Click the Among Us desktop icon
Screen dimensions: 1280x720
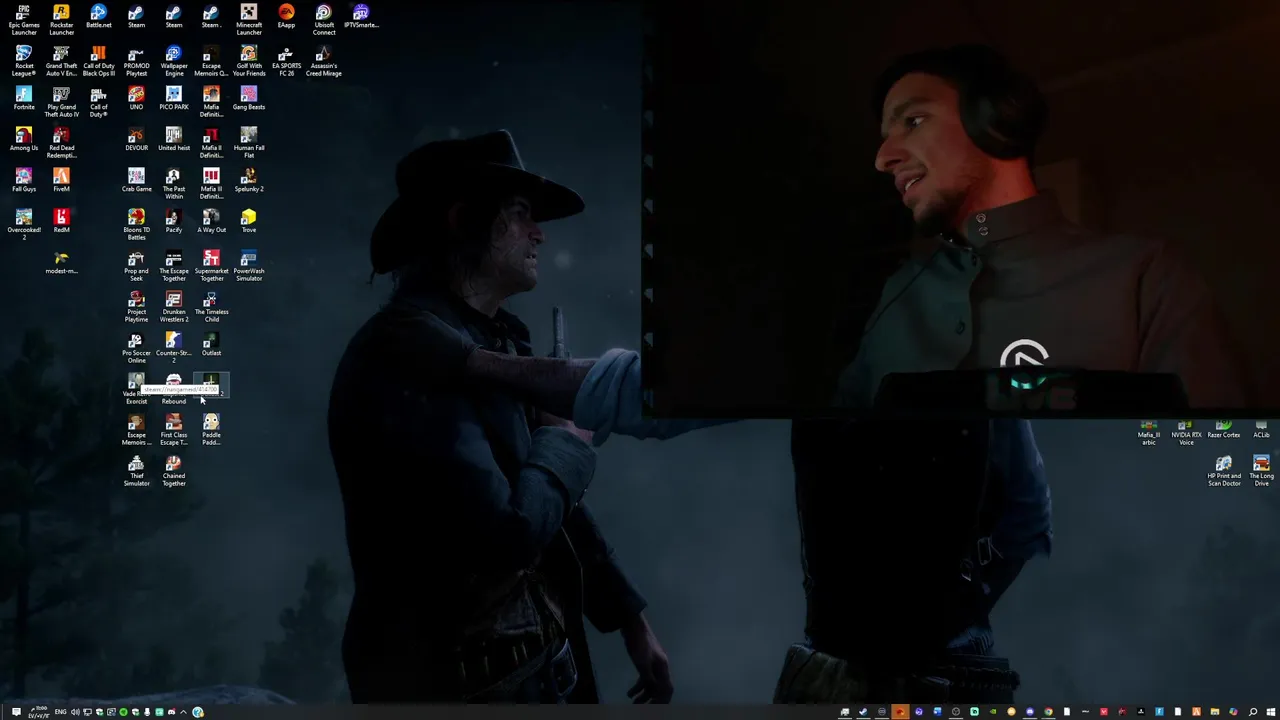(x=24, y=140)
